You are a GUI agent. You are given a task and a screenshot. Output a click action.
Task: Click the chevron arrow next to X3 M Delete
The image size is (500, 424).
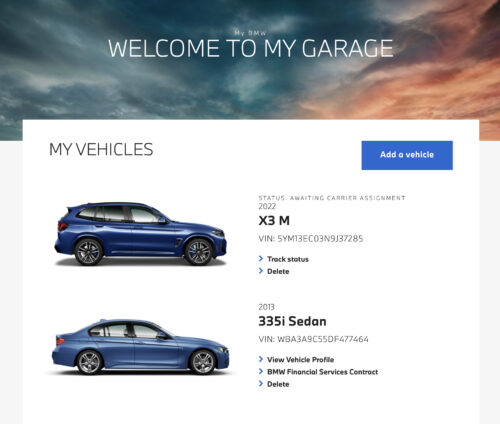click(x=261, y=271)
